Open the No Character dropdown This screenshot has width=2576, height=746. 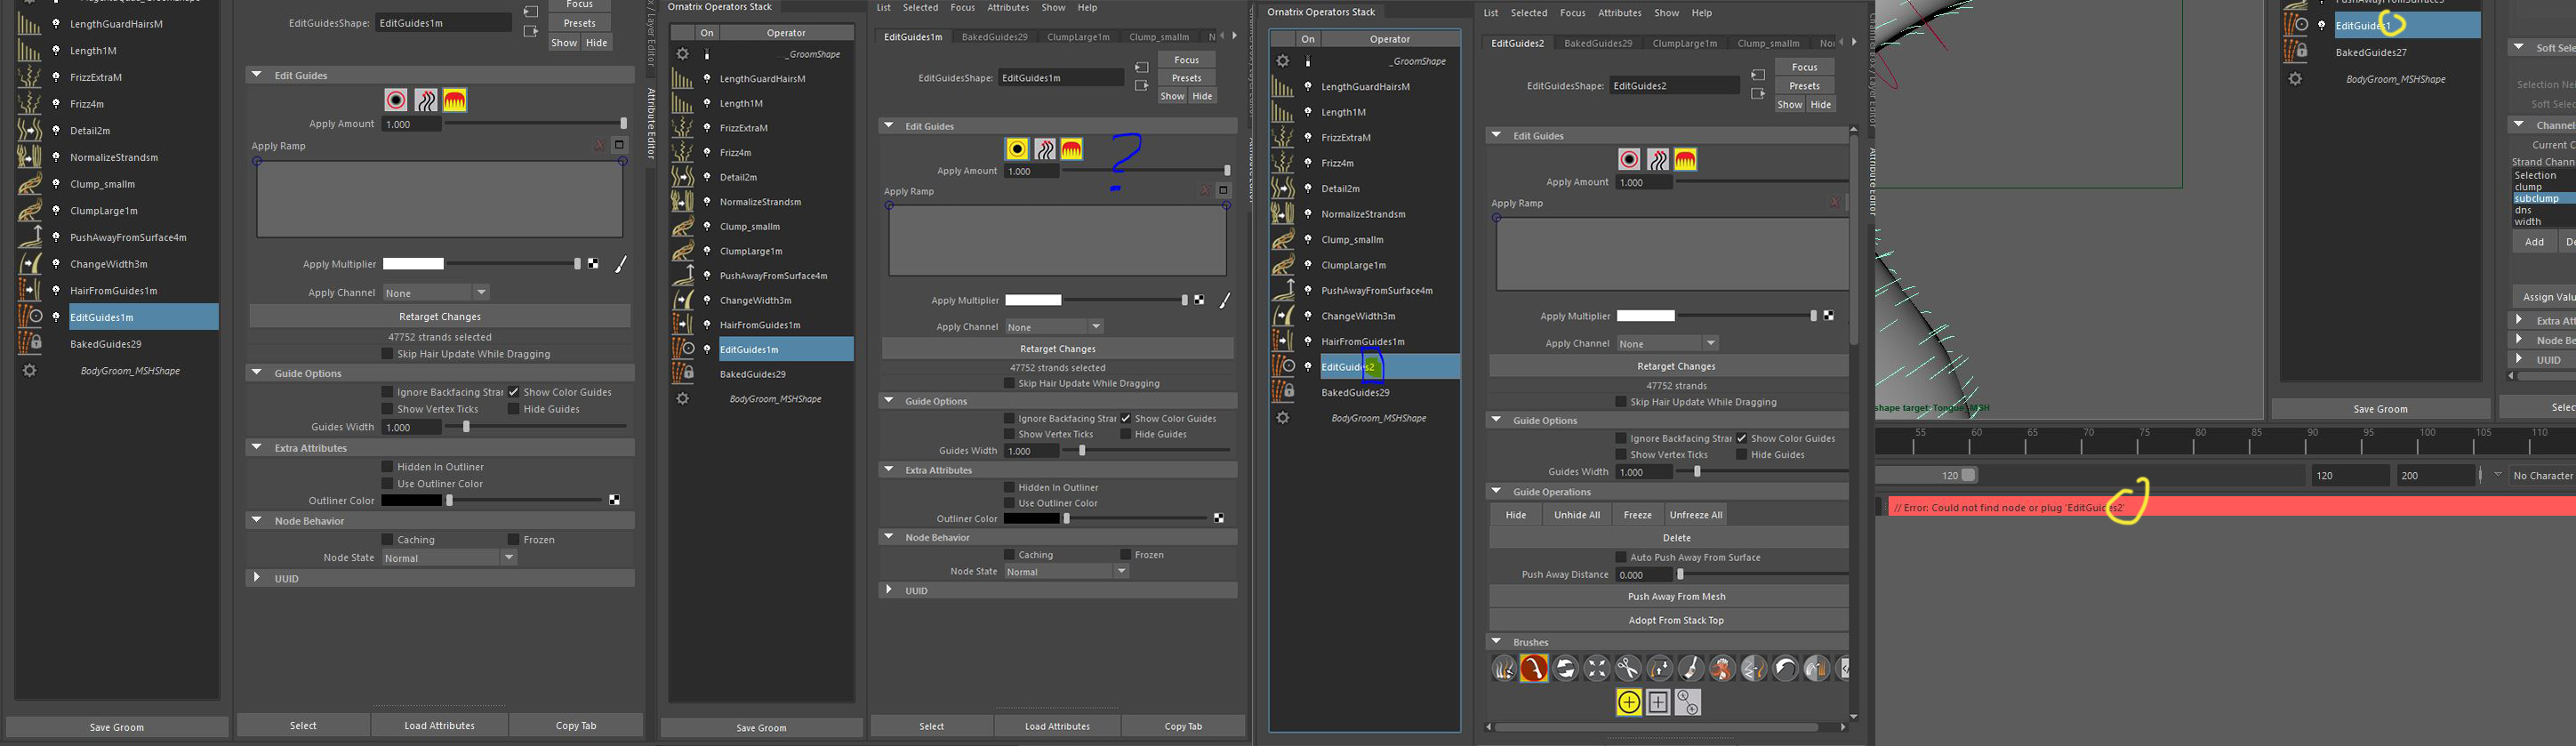[x=2540, y=476]
